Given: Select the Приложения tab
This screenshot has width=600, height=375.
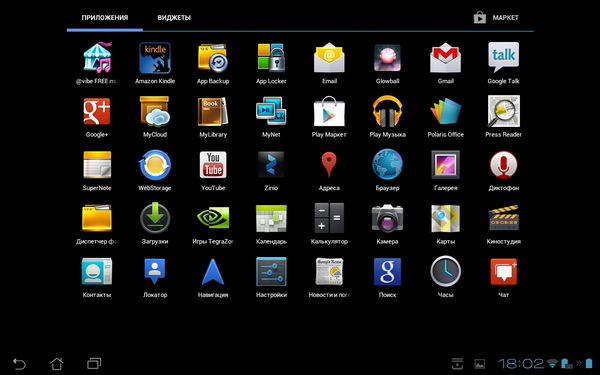Looking at the screenshot, I should [x=105, y=18].
